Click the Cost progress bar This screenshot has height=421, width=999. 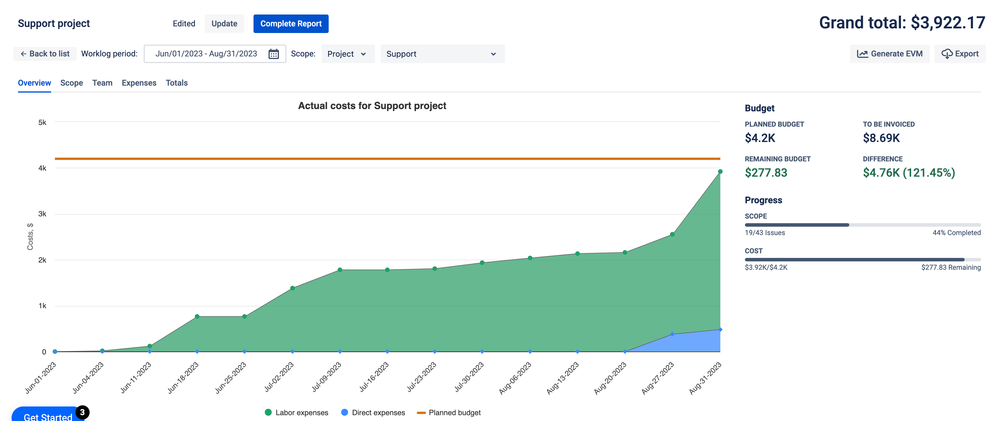click(861, 259)
